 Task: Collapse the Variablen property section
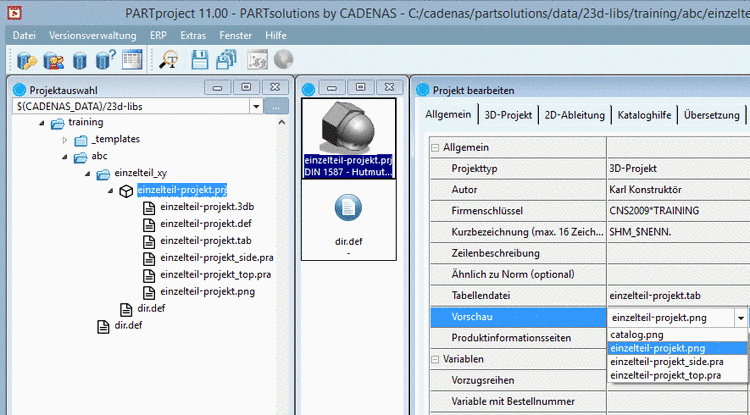(x=435, y=359)
